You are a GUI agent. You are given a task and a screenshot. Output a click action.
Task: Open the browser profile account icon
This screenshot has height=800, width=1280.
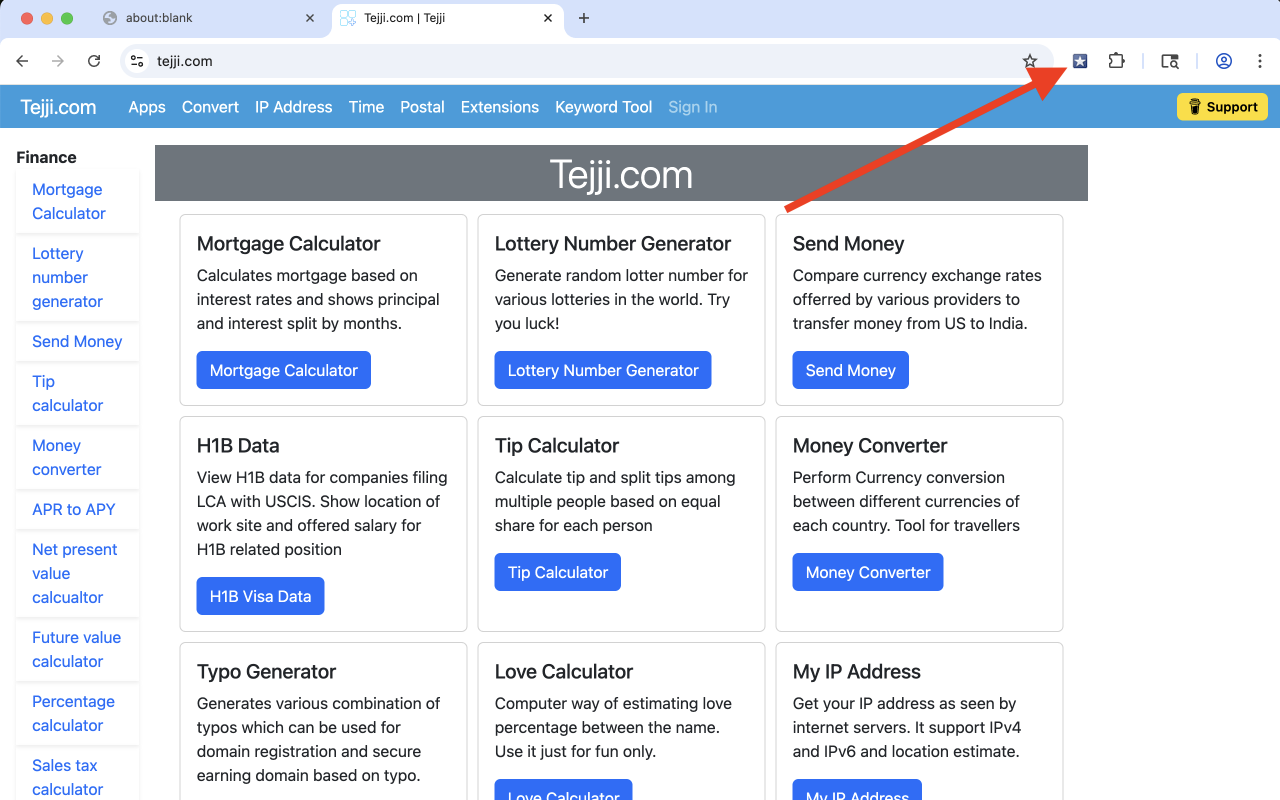pyautogui.click(x=1224, y=61)
